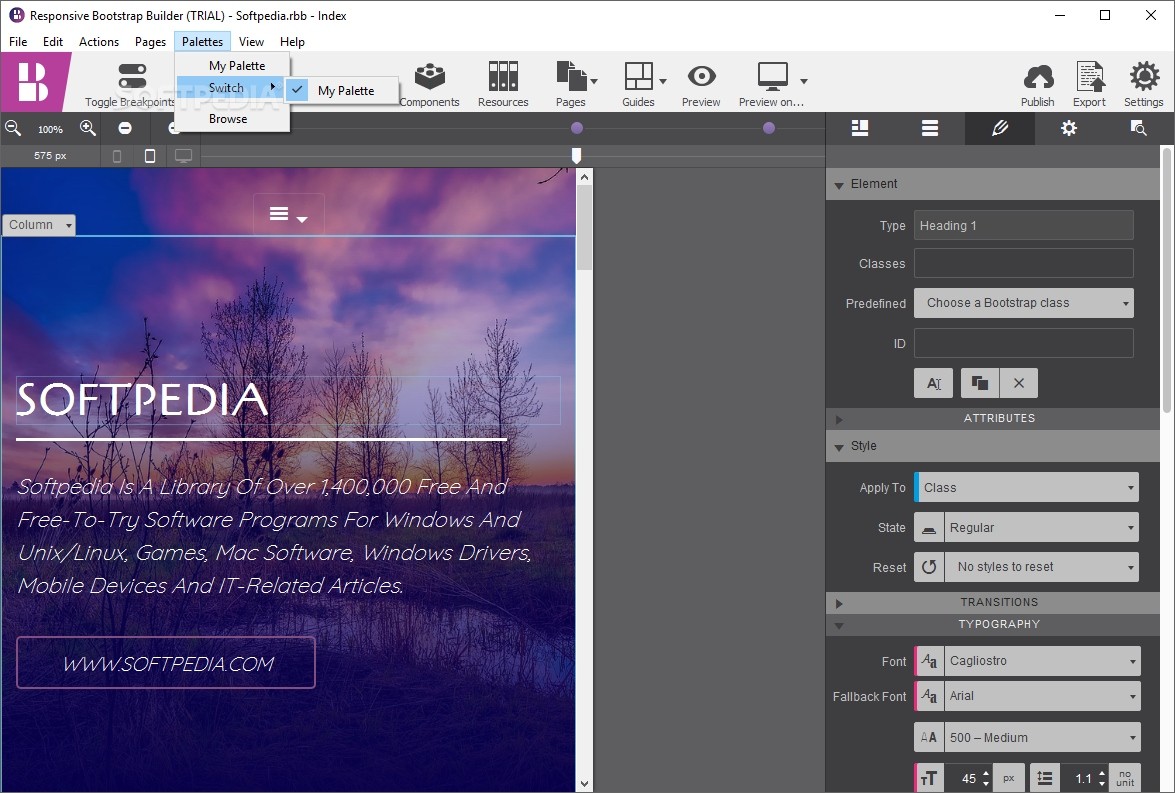Click the zoom out magnifier icon
Image resolution: width=1175 pixels, height=793 pixels.
[13, 128]
